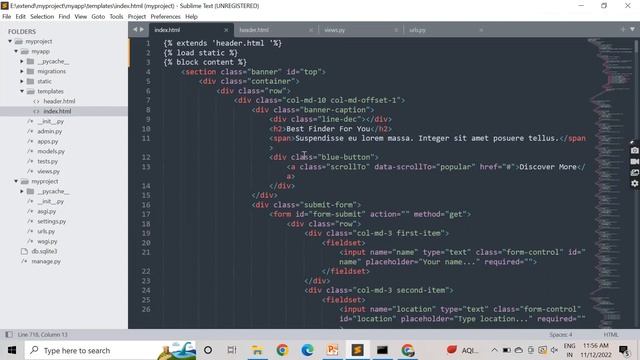Toggle the sidebar with status bar icon
This screenshot has height=360, width=640.
pos(9,334)
